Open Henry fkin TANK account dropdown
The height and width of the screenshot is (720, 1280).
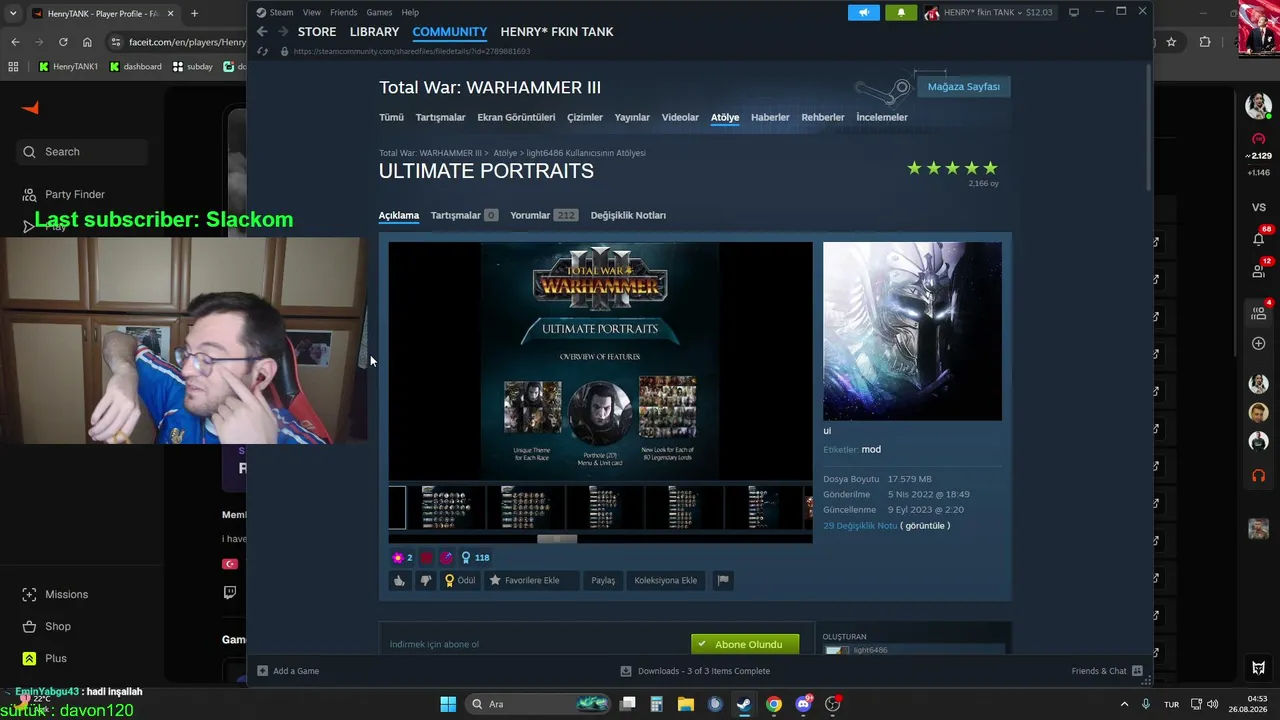tap(988, 12)
